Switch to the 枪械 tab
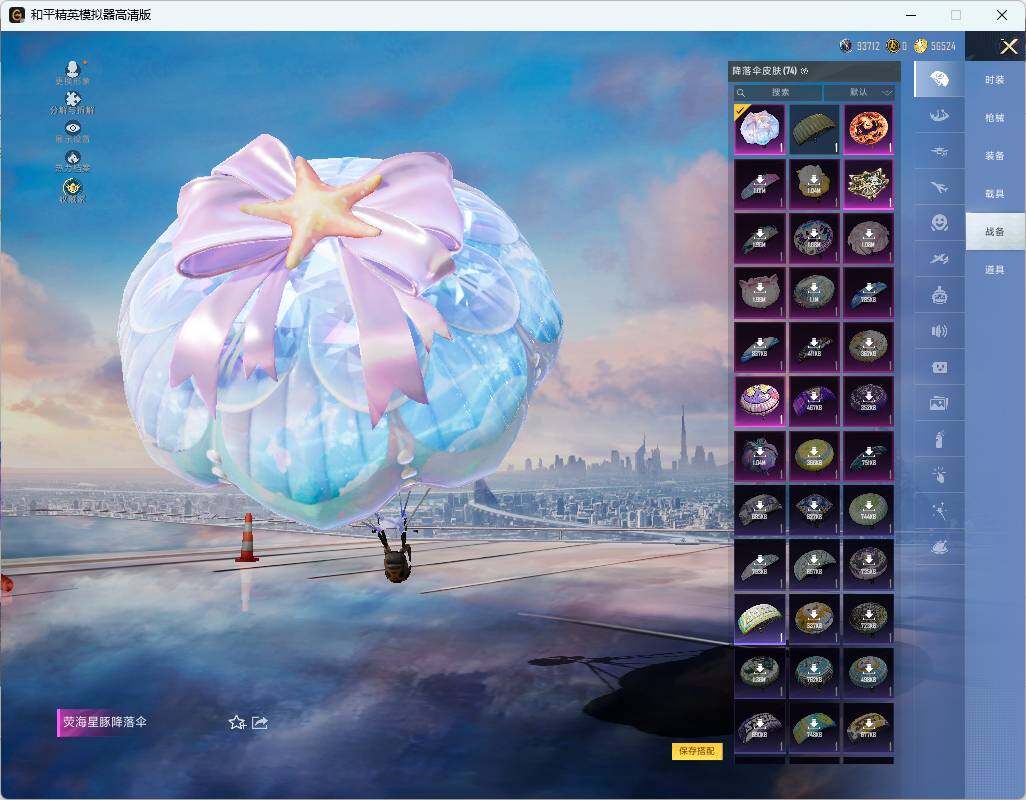This screenshot has width=1026, height=800. pyautogui.click(x=995, y=118)
